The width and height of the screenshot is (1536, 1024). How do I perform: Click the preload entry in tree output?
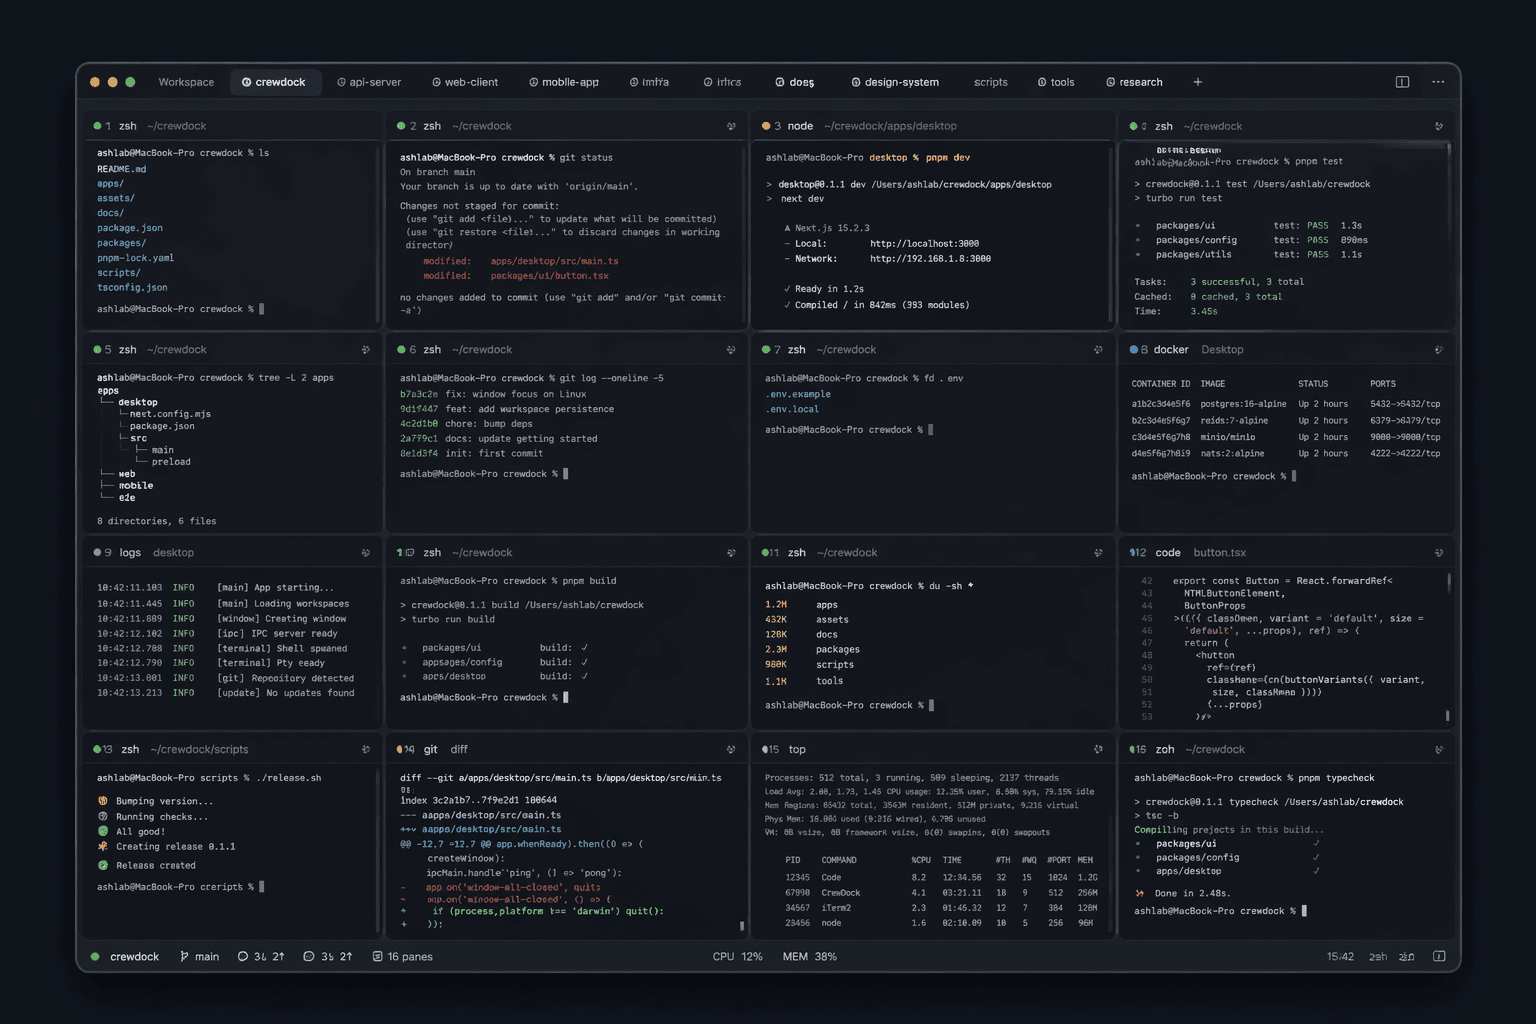coord(171,462)
